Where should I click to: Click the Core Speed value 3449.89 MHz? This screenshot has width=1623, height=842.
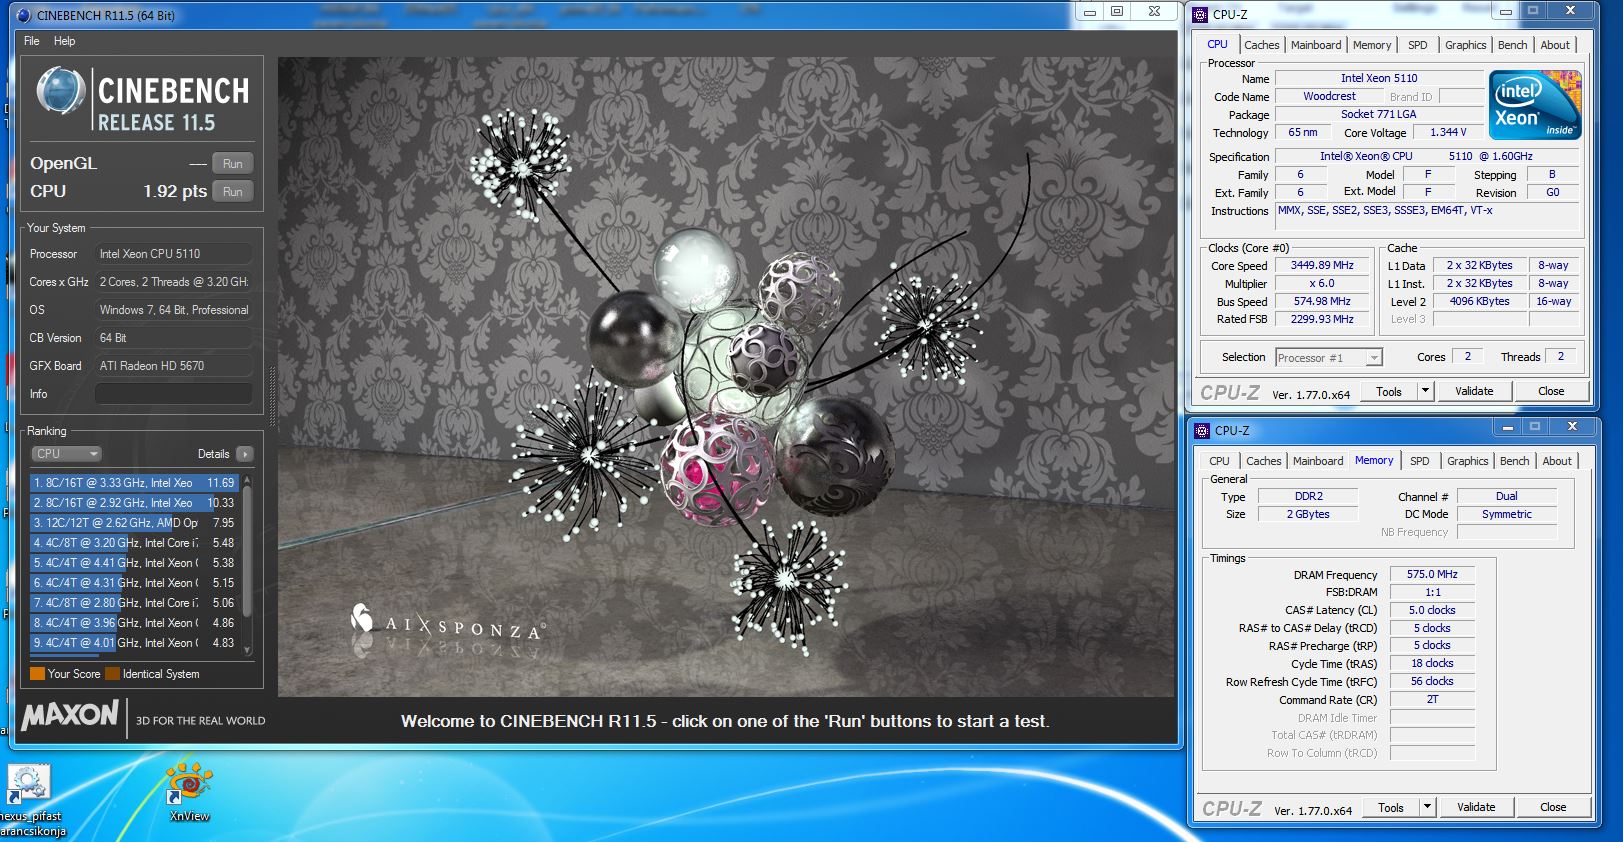(x=1322, y=266)
